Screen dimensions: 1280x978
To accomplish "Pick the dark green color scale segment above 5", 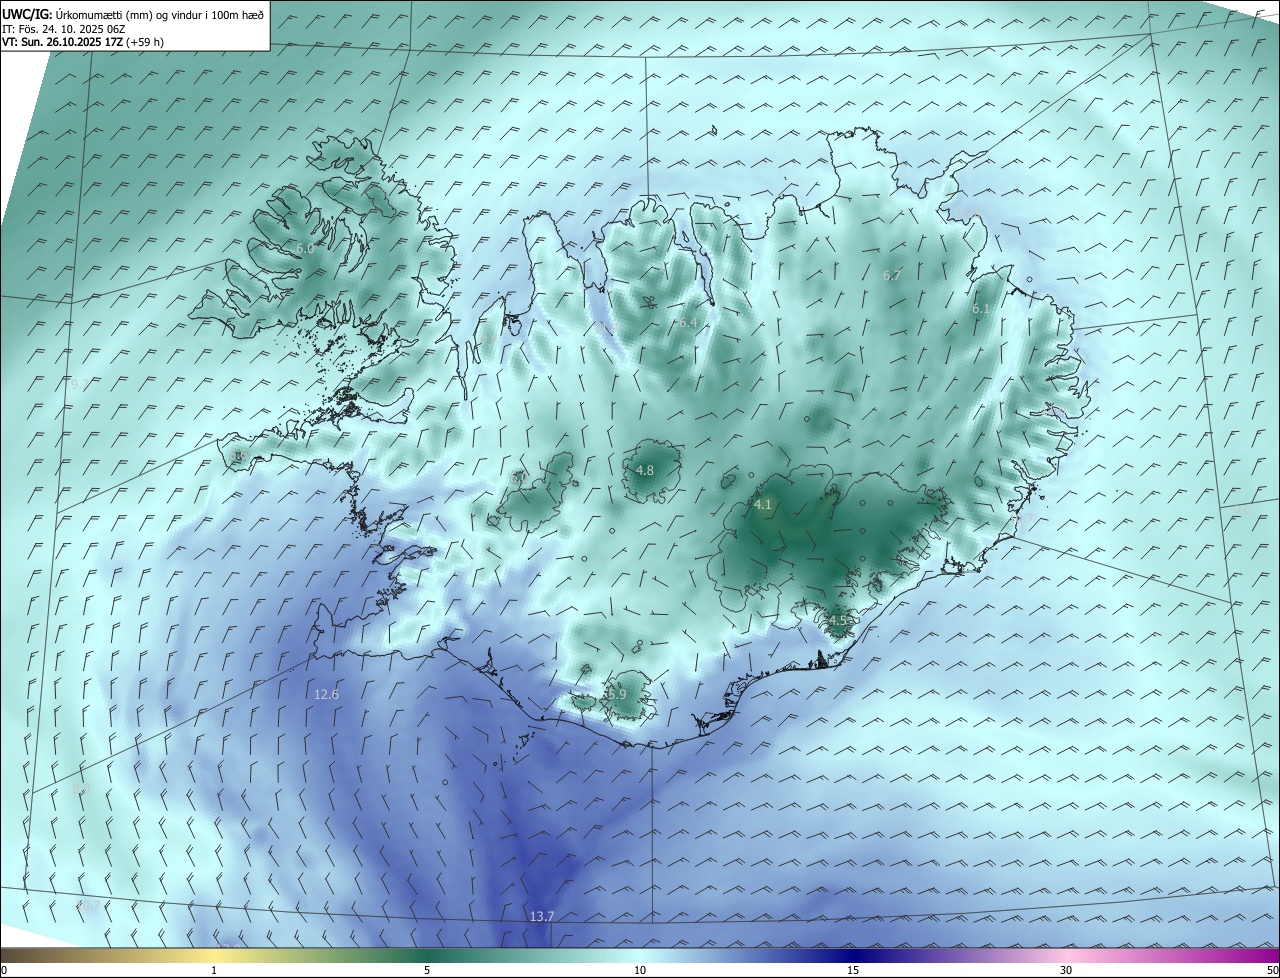I will point(427,955).
